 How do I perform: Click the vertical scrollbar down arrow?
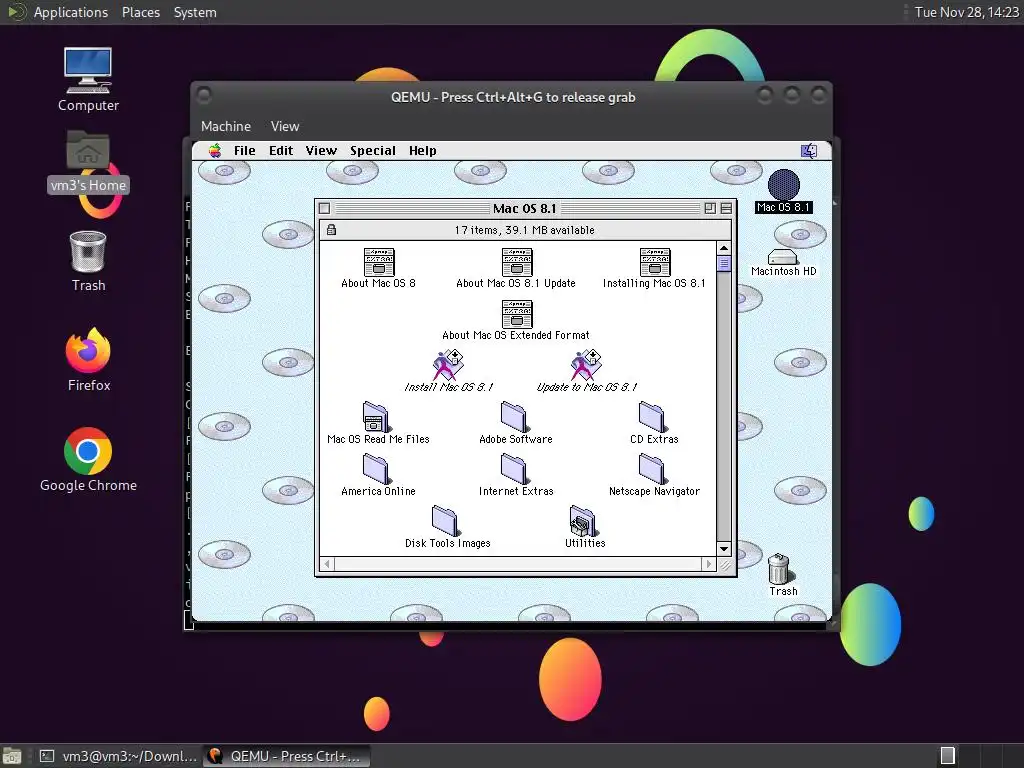724,549
